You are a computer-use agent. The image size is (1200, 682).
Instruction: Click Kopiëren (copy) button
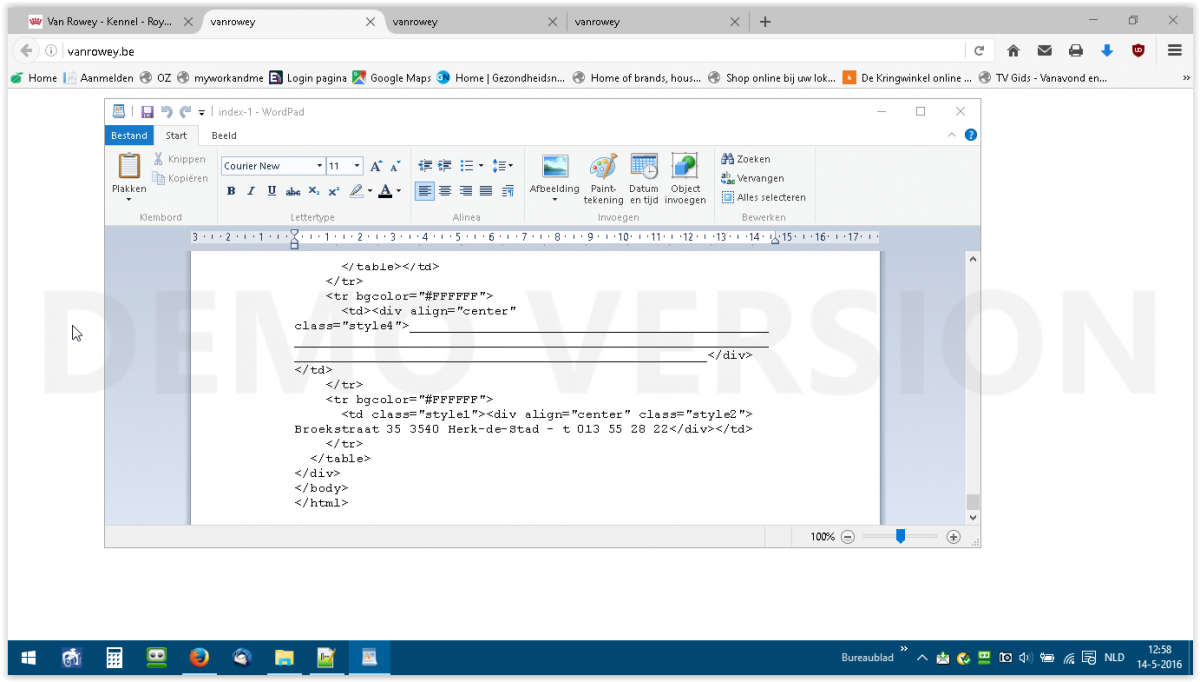pos(180,178)
